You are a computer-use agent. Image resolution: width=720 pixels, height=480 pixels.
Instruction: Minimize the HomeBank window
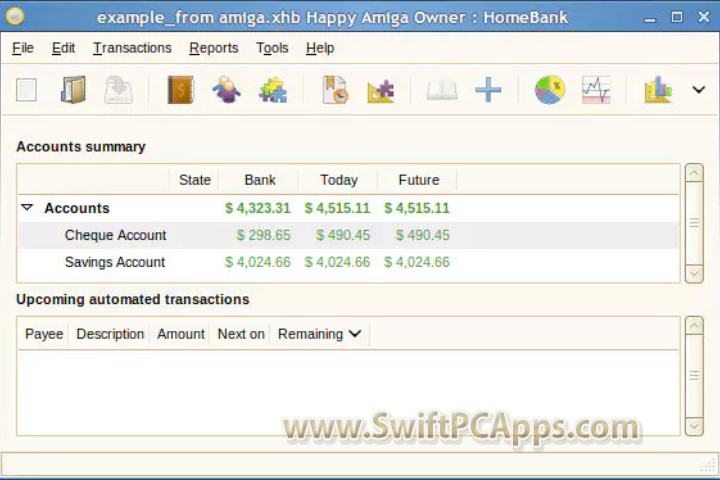coord(650,18)
